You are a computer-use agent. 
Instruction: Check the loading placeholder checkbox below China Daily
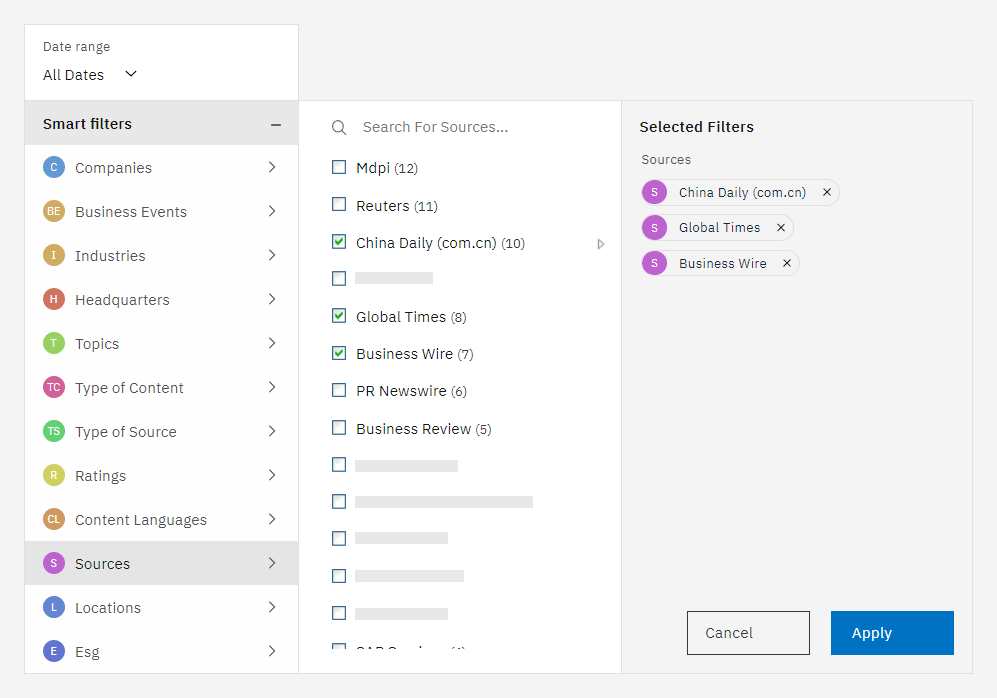[339, 278]
